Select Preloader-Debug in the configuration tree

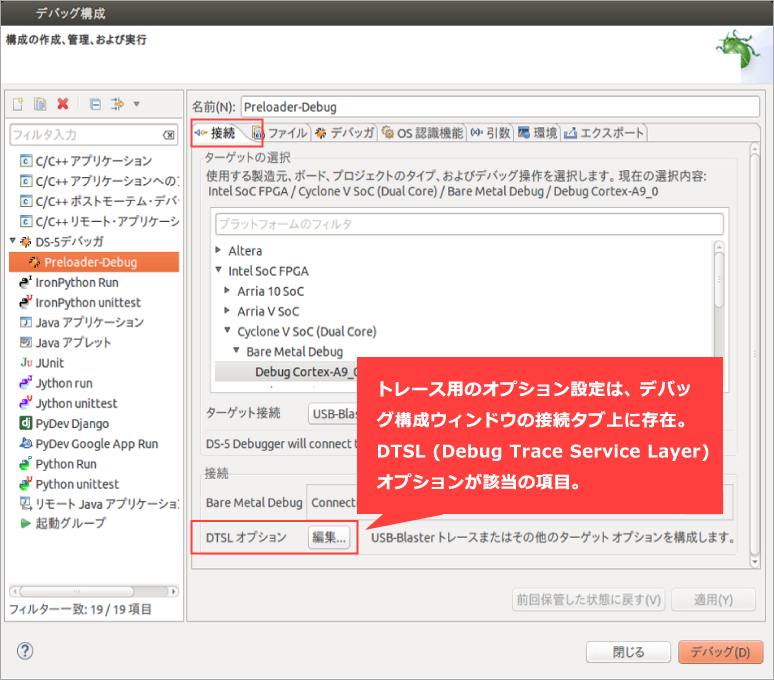coord(90,262)
